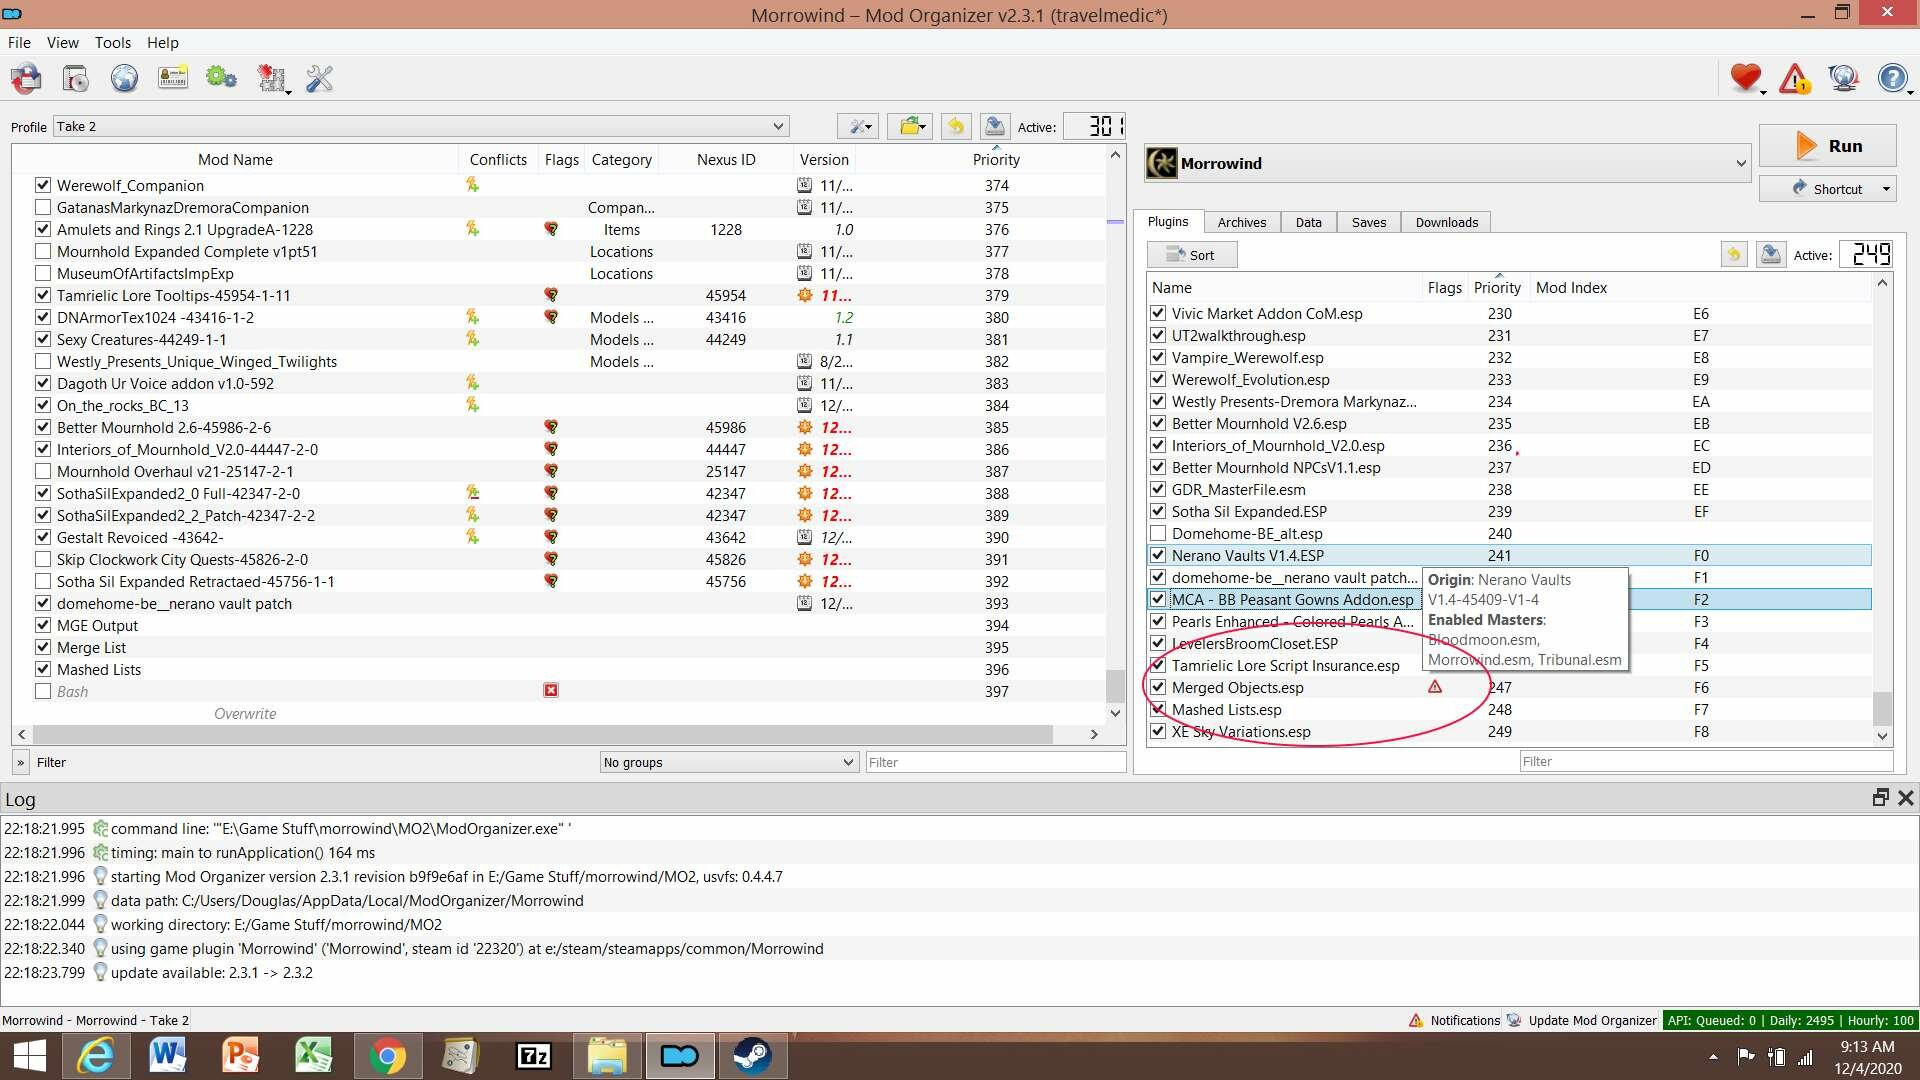
Task: Click the Endorse heart icon
Action: pos(1746,78)
